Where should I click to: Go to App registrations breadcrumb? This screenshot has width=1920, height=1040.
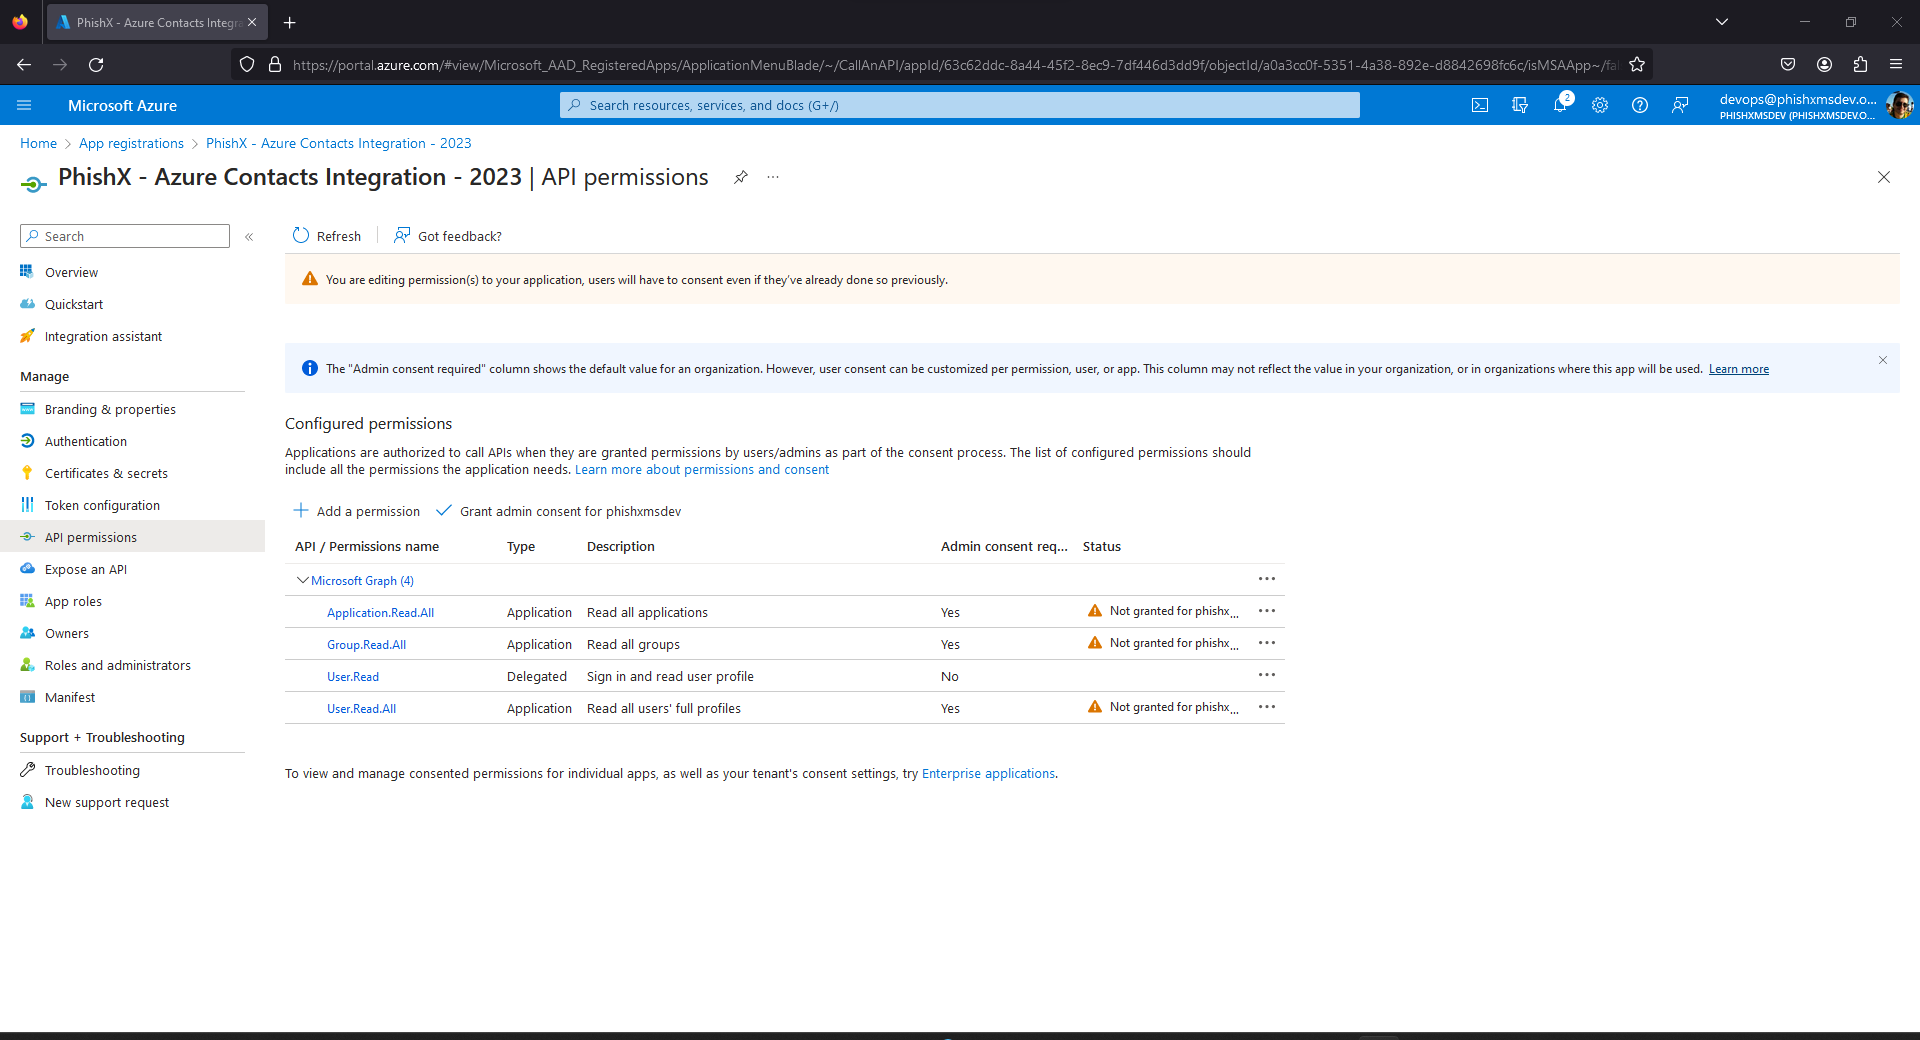point(131,143)
